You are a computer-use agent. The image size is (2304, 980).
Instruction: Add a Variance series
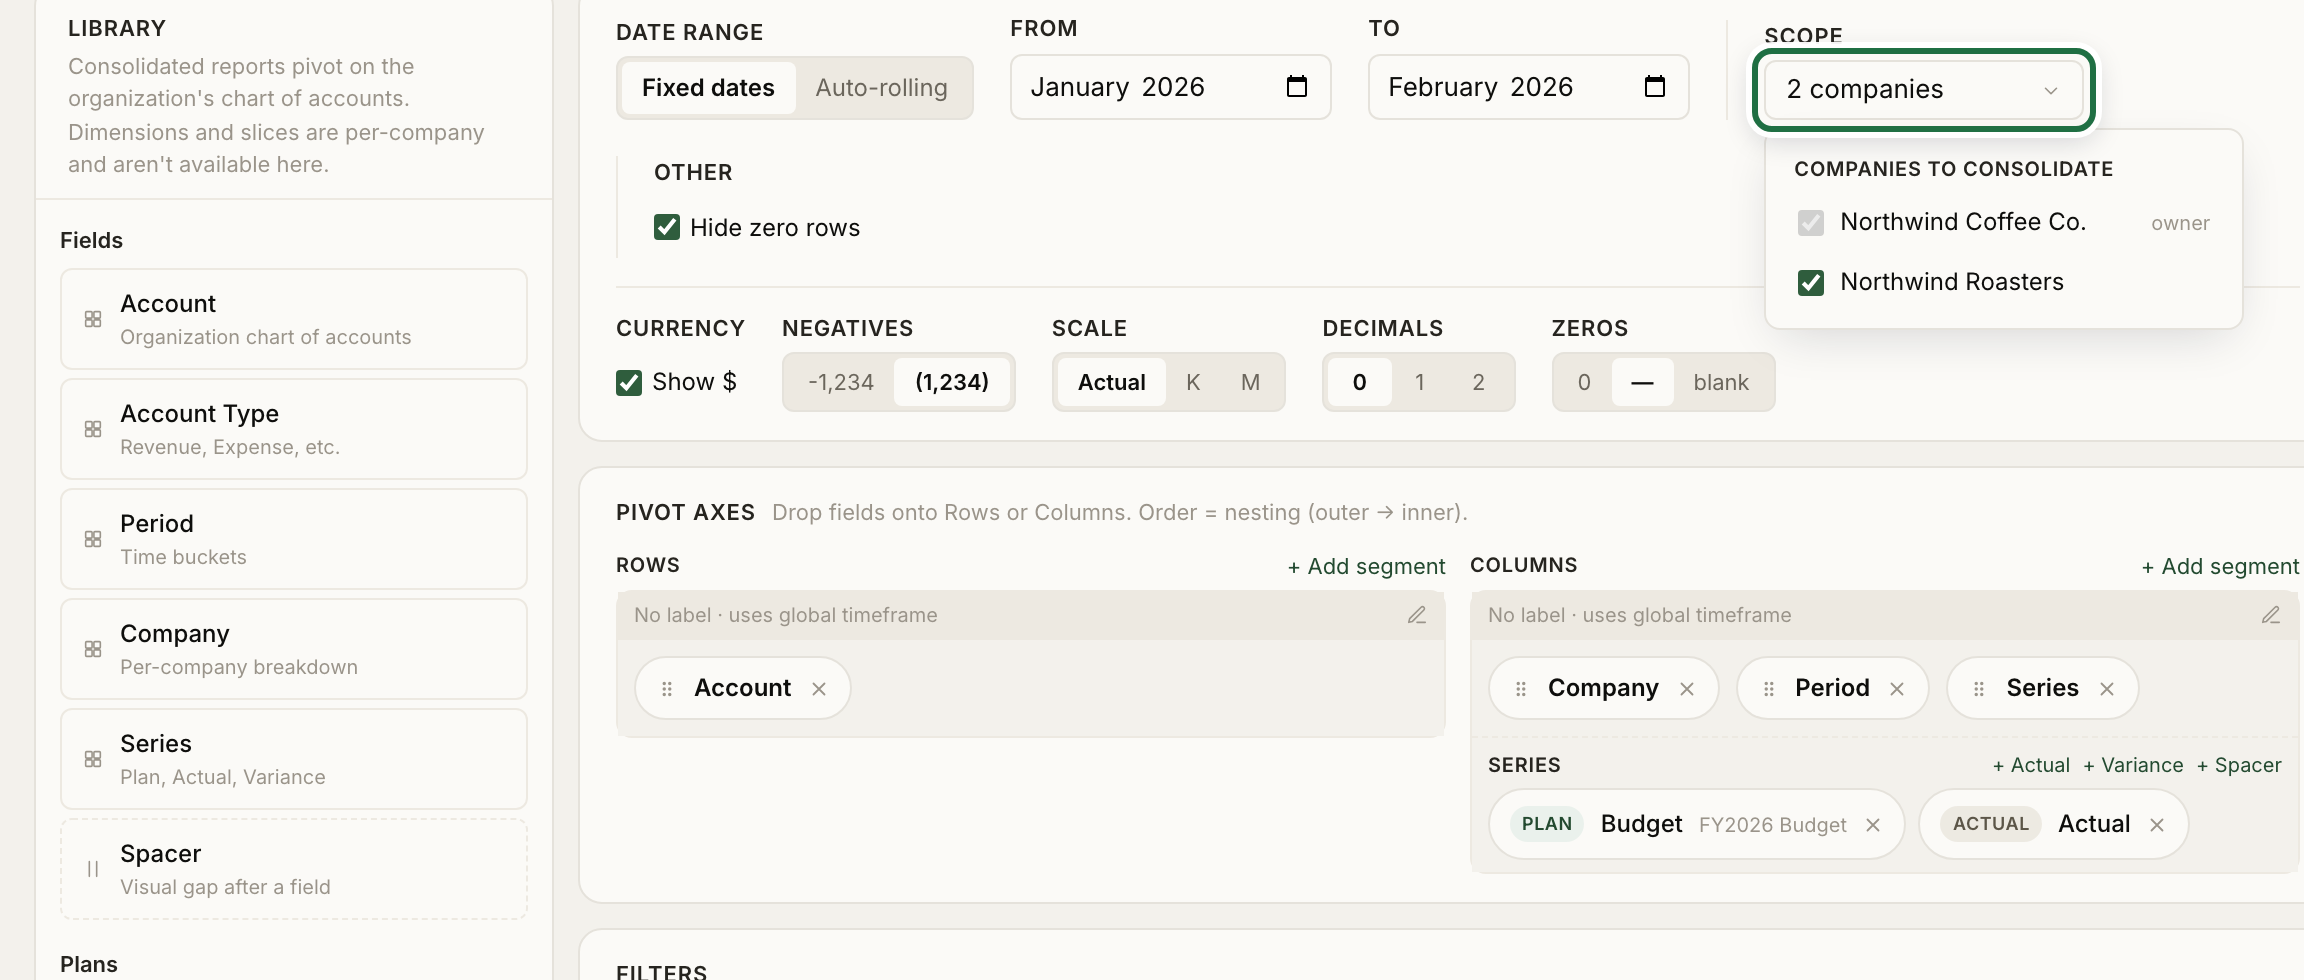point(2133,765)
